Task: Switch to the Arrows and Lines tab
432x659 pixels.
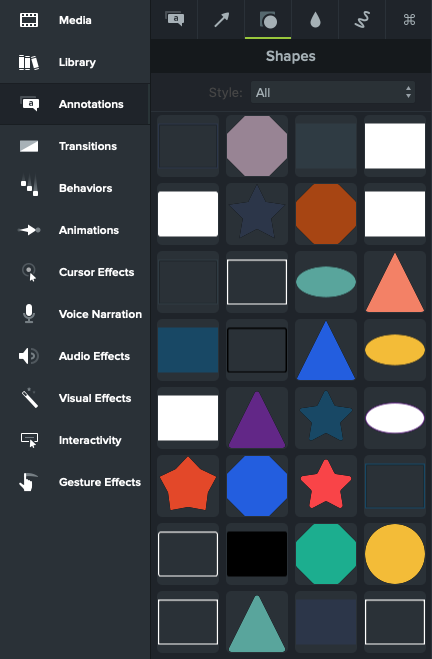Action: pyautogui.click(x=221, y=19)
